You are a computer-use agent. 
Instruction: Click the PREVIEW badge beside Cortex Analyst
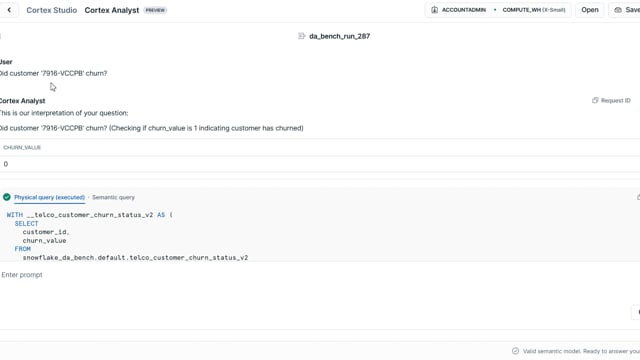155,10
